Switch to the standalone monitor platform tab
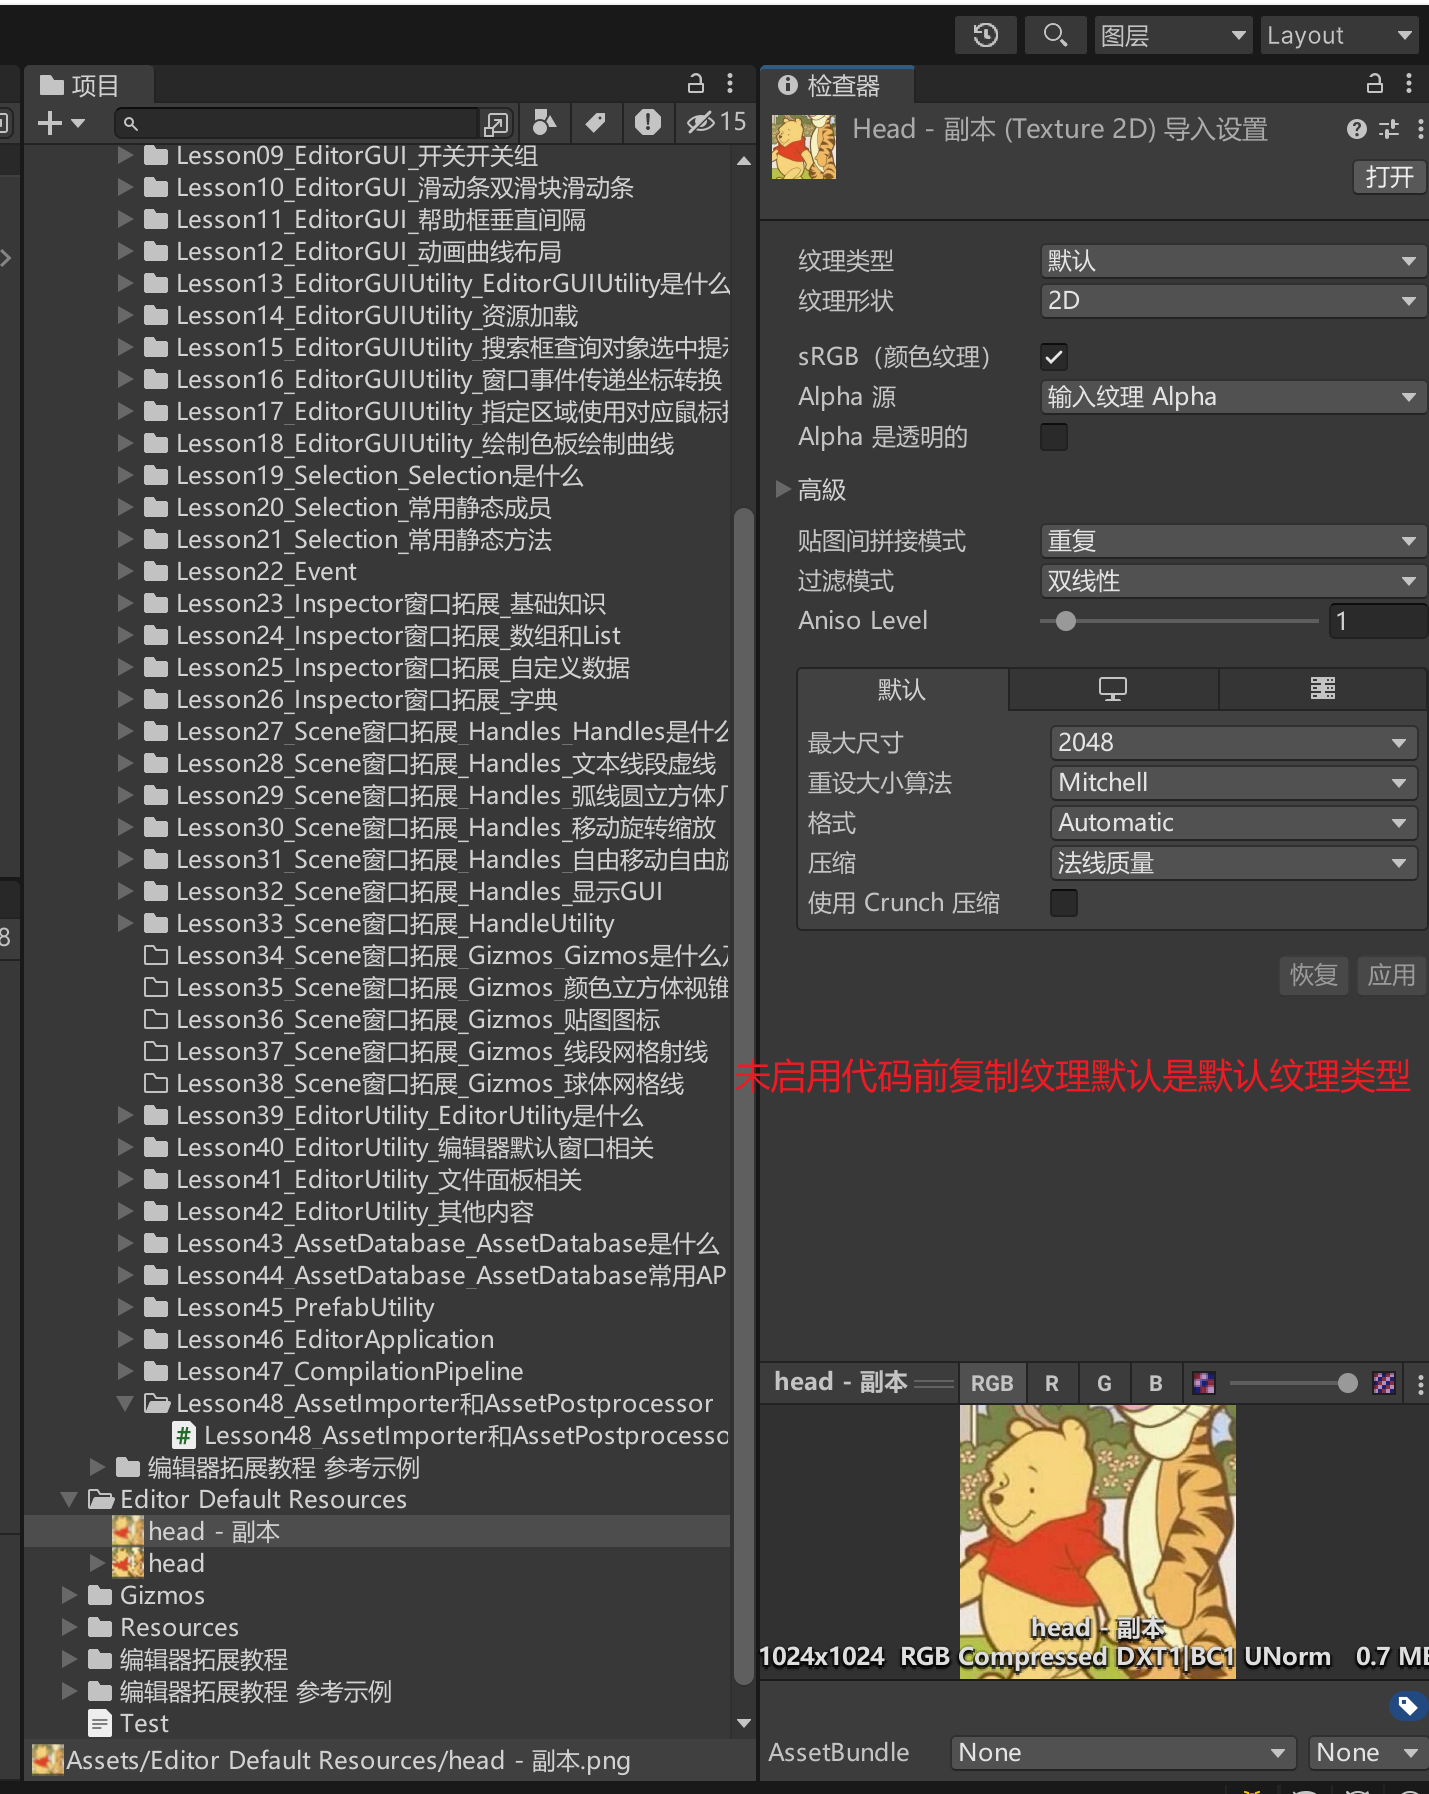The image size is (1429, 1794). coord(1113,689)
